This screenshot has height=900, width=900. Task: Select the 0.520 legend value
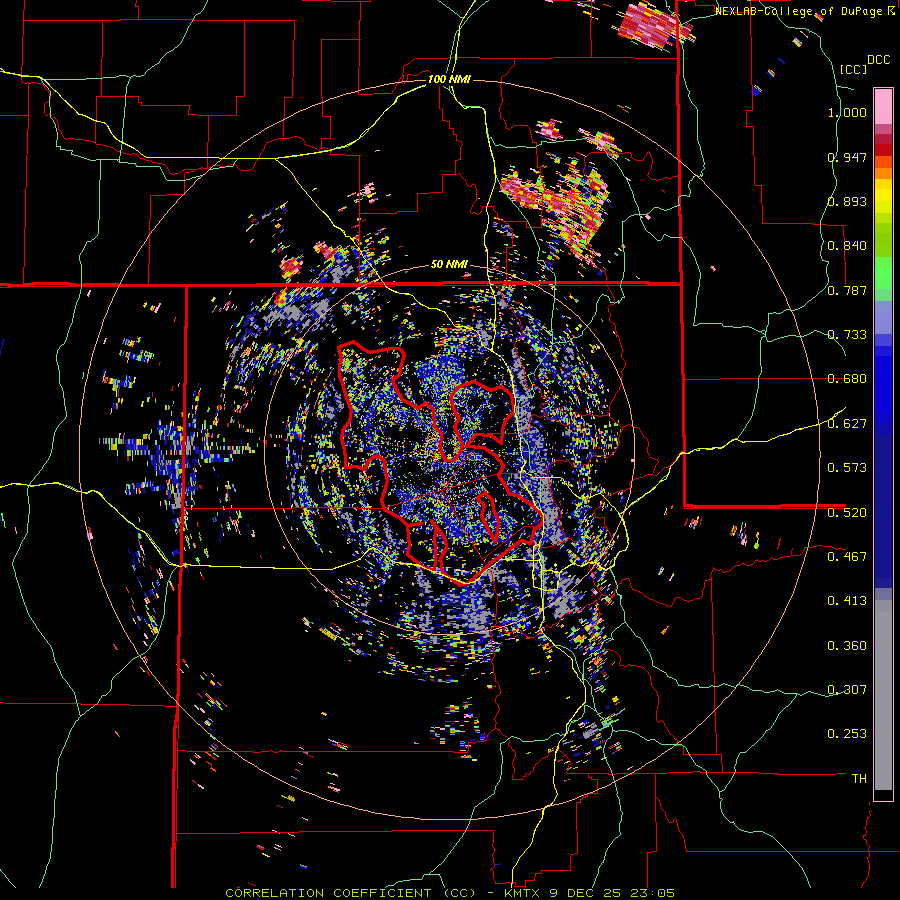pos(847,513)
